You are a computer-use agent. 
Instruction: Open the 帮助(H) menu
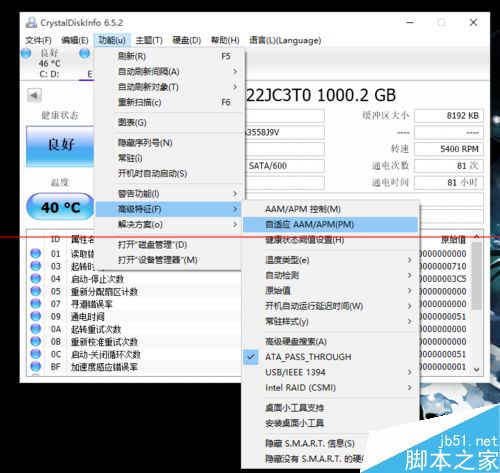[225, 40]
